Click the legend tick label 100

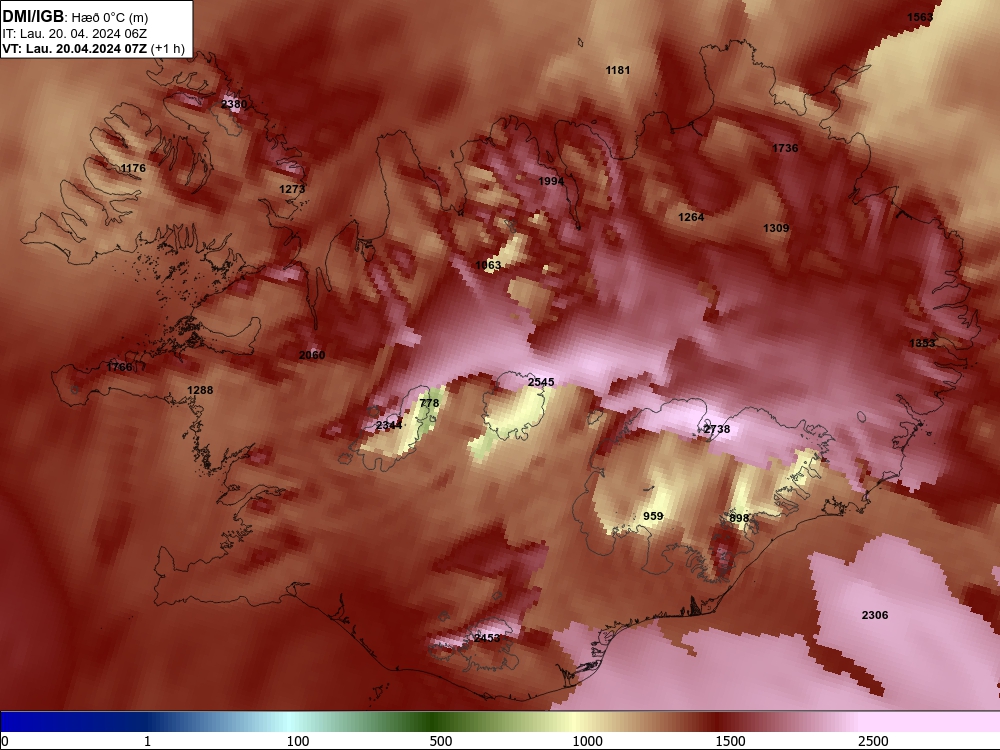298,741
